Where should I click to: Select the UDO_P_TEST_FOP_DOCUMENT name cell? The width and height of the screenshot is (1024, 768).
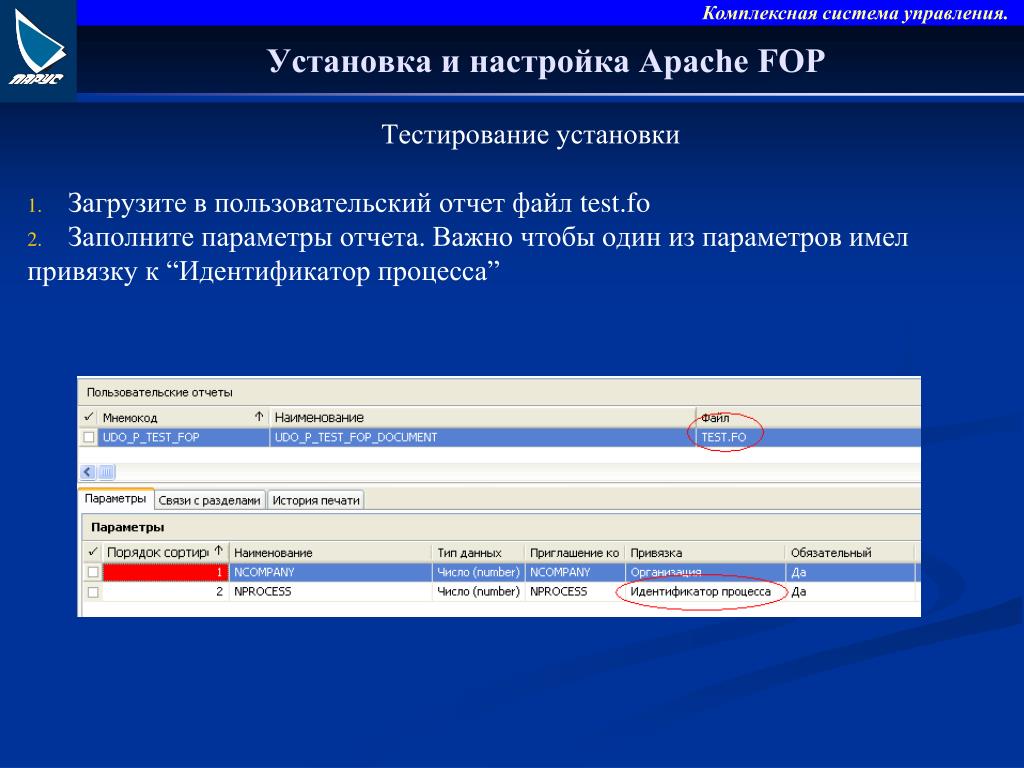(482, 438)
